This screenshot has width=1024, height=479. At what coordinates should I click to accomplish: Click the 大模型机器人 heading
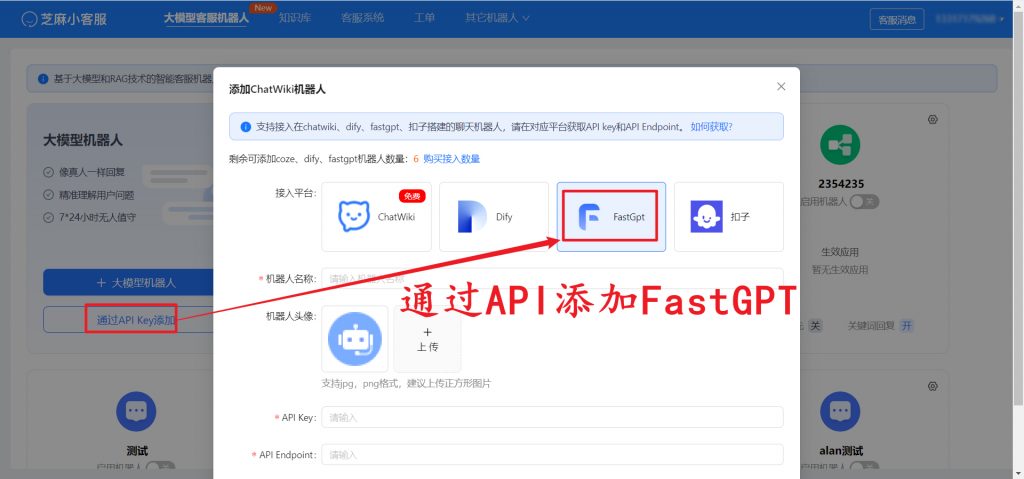pyautogui.click(x=83, y=140)
